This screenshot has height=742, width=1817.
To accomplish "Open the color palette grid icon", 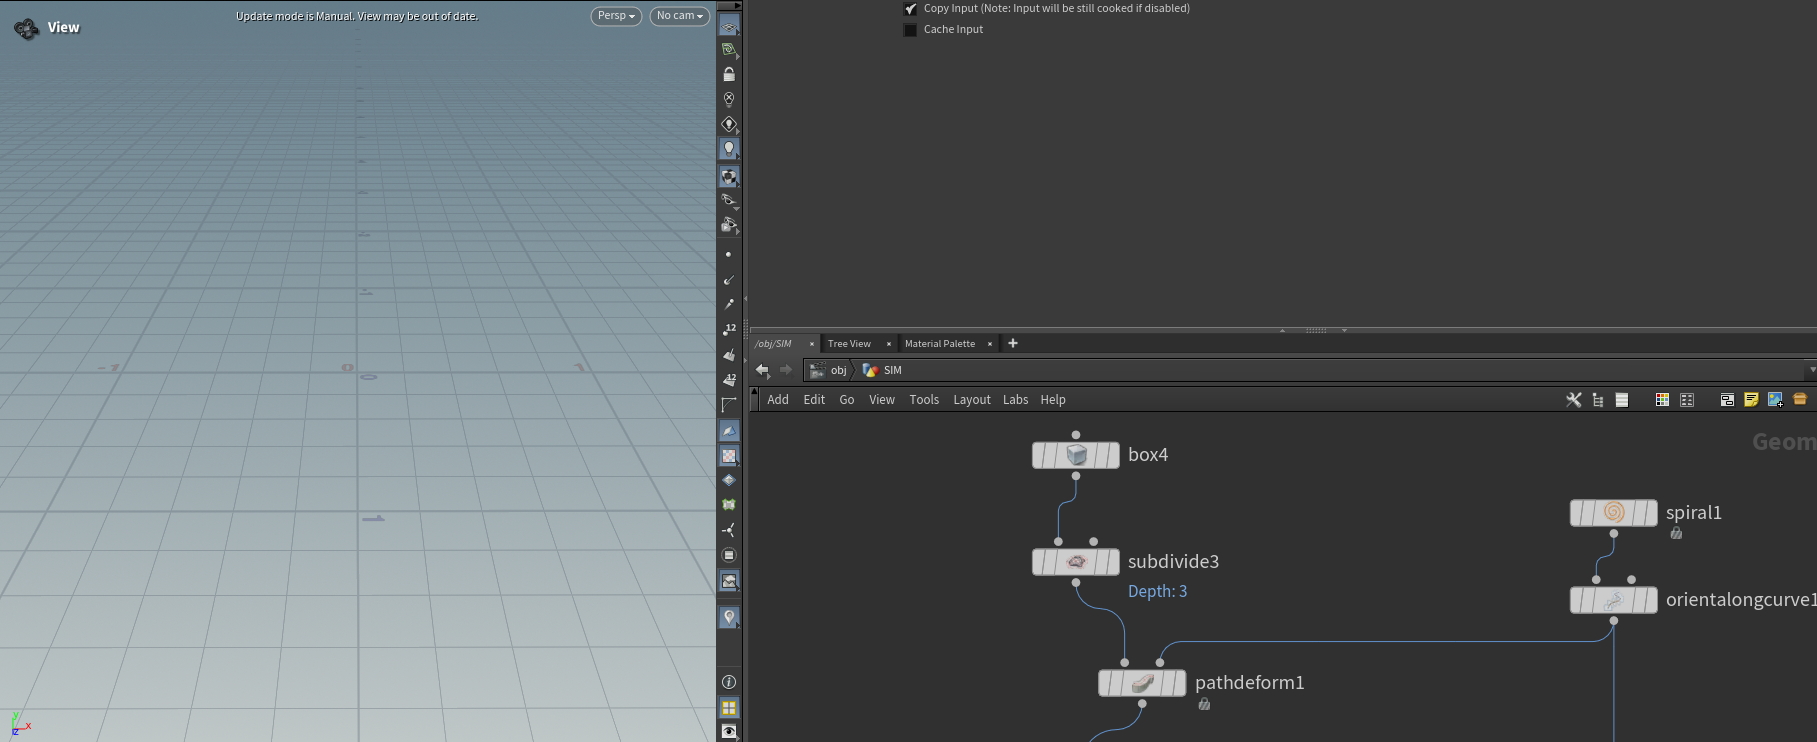I will tap(1662, 400).
